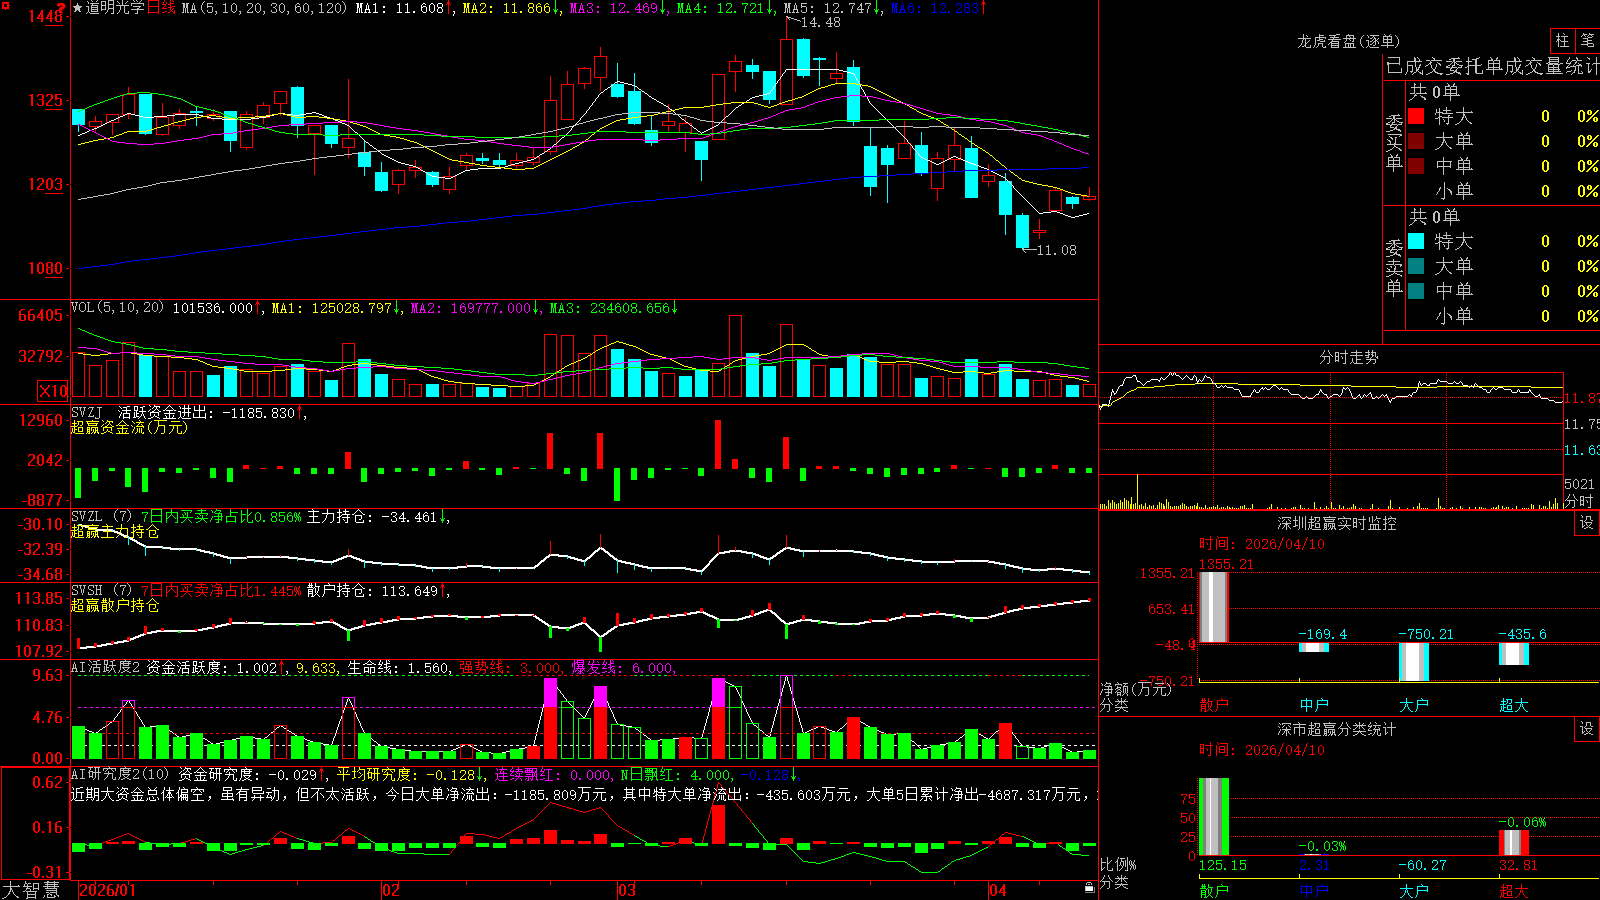Click the 超赢资金流(万元) label
Image resolution: width=1600 pixels, height=900 pixels.
pyautogui.click(x=129, y=427)
